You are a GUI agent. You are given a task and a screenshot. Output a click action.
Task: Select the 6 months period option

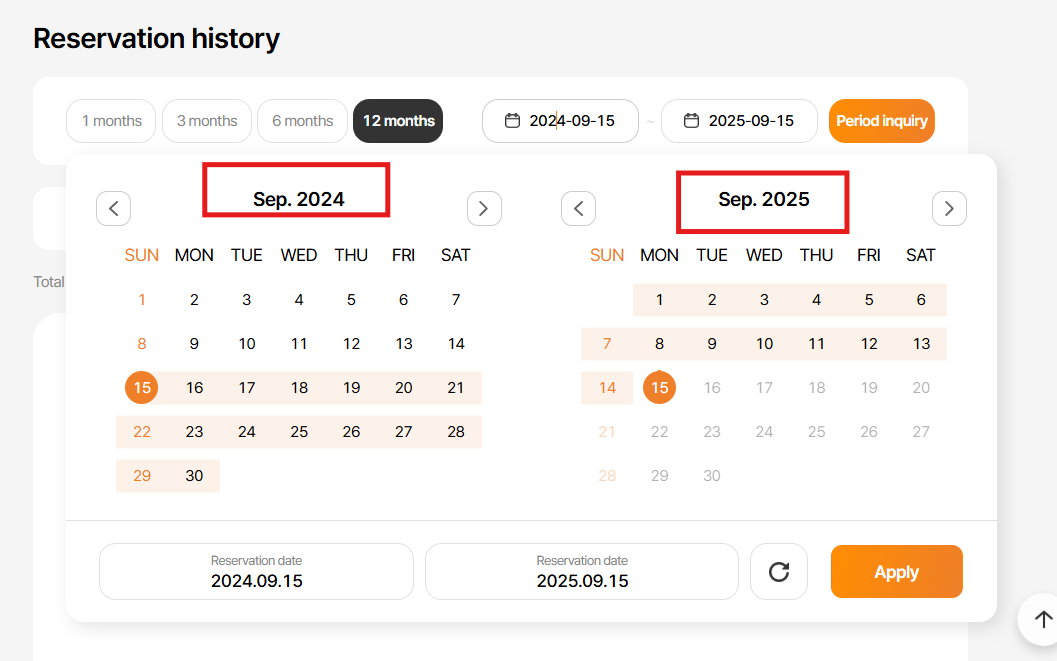click(x=302, y=121)
